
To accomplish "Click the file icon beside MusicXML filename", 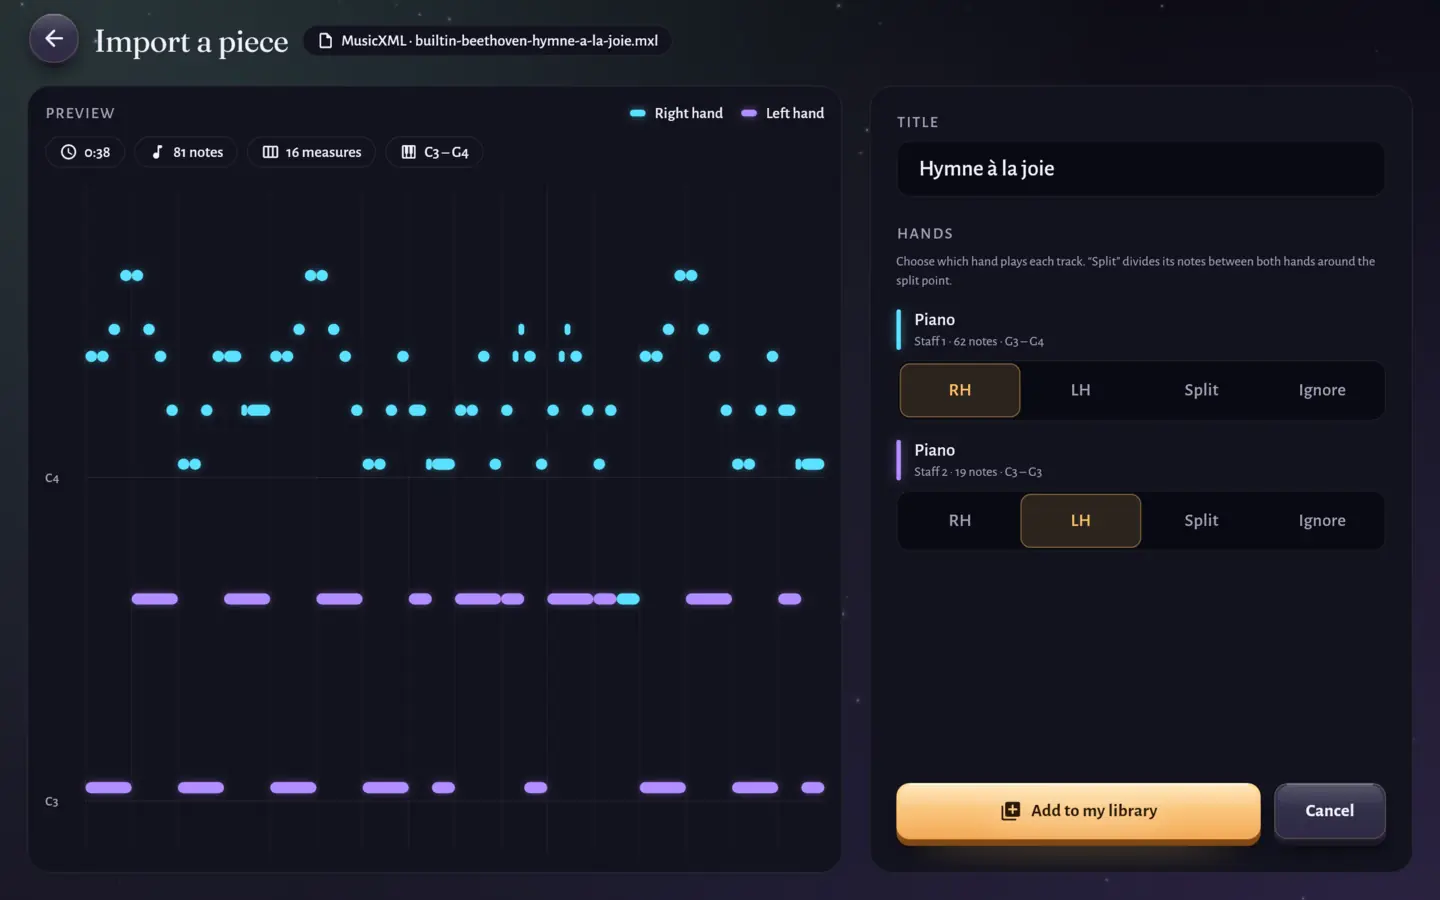I will 325,41.
